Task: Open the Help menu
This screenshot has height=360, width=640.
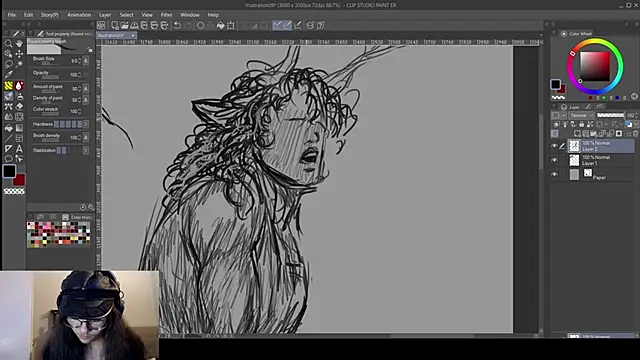Action: point(213,15)
